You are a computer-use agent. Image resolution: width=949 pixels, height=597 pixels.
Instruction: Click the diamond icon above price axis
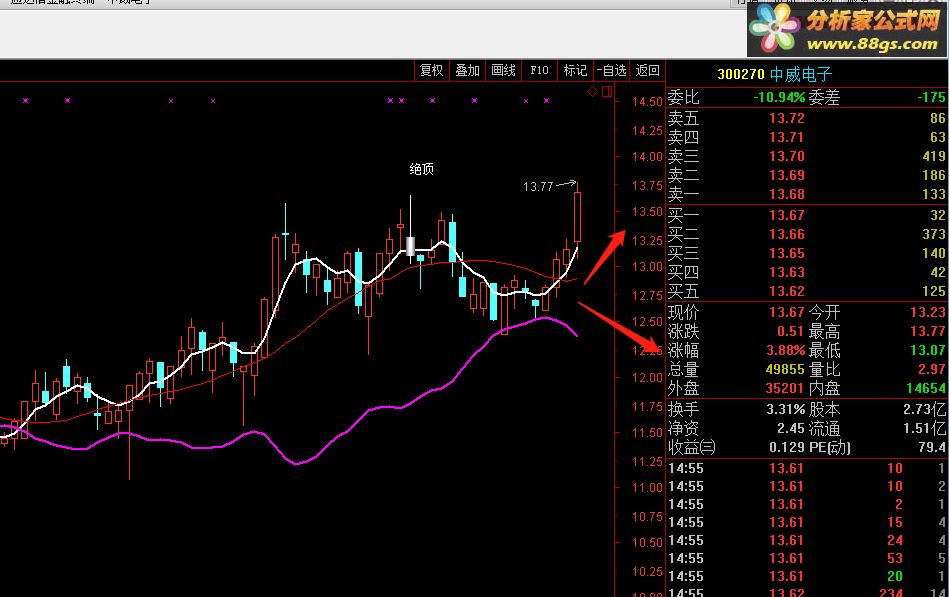click(593, 91)
